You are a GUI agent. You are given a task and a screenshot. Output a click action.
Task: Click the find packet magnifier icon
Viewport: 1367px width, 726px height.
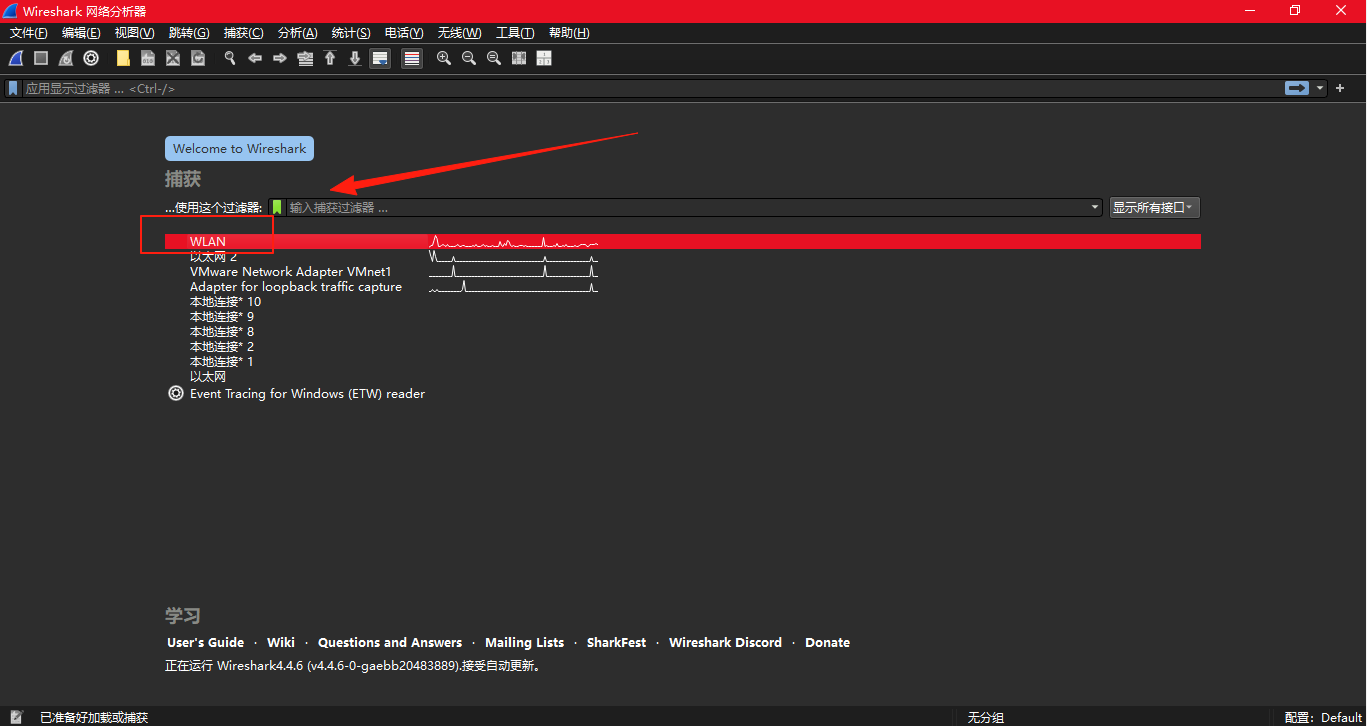tap(230, 58)
